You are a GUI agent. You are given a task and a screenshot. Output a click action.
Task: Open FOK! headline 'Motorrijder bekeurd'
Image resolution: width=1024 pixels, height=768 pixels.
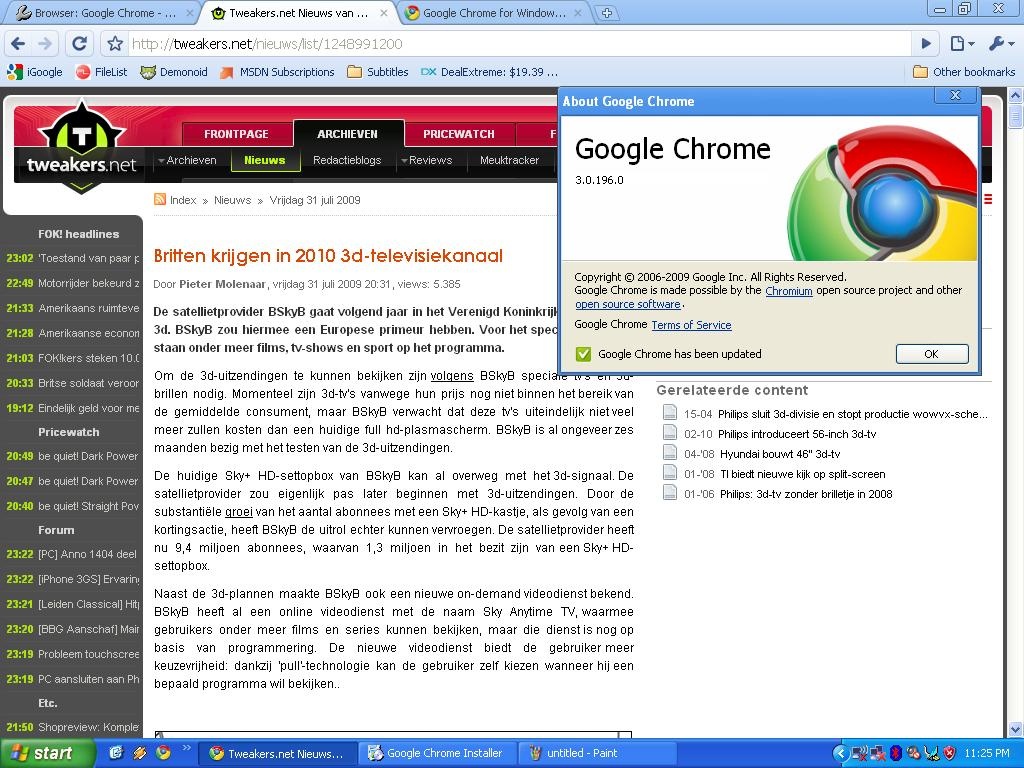[x=89, y=283]
